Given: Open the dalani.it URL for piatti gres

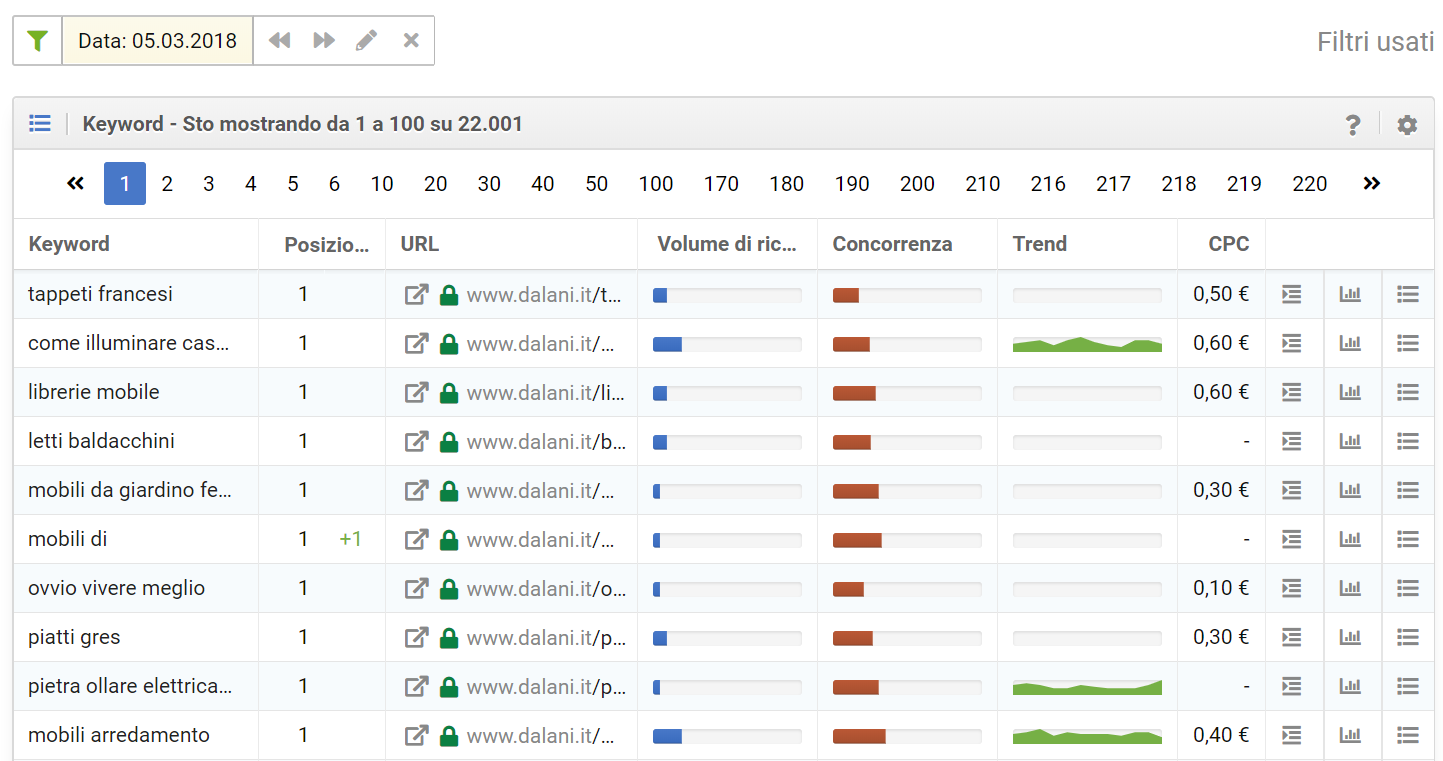Looking at the screenshot, I should point(546,637).
